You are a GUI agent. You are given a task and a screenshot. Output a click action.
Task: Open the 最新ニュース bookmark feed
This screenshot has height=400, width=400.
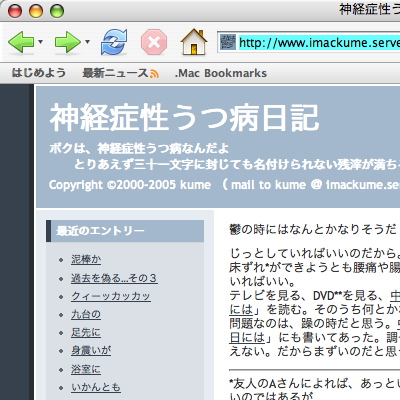click(x=115, y=73)
